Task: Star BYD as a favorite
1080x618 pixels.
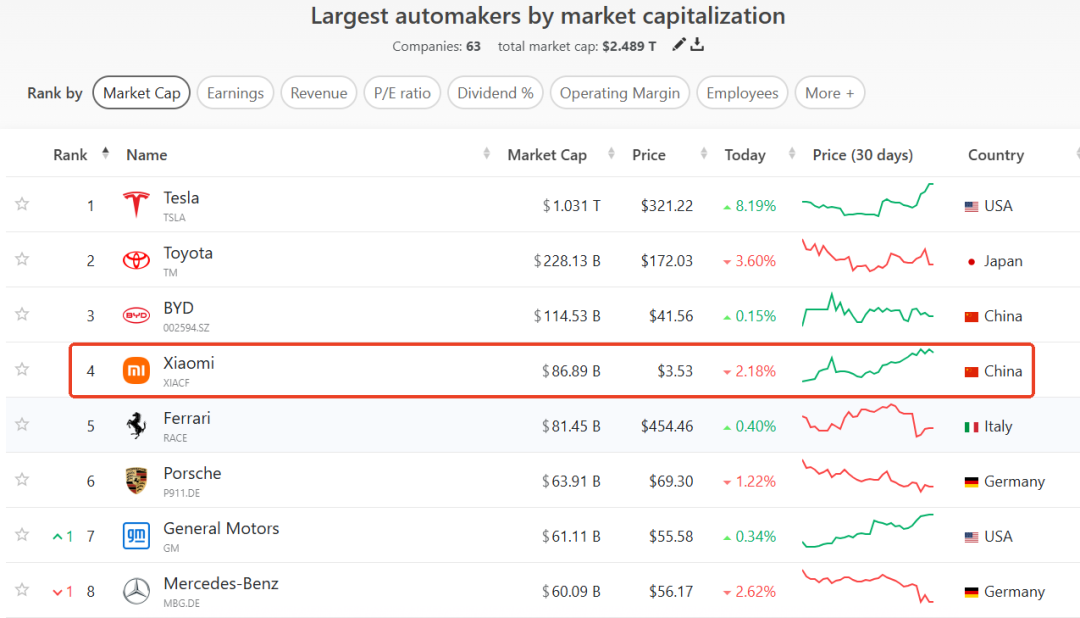Action: click(22, 314)
